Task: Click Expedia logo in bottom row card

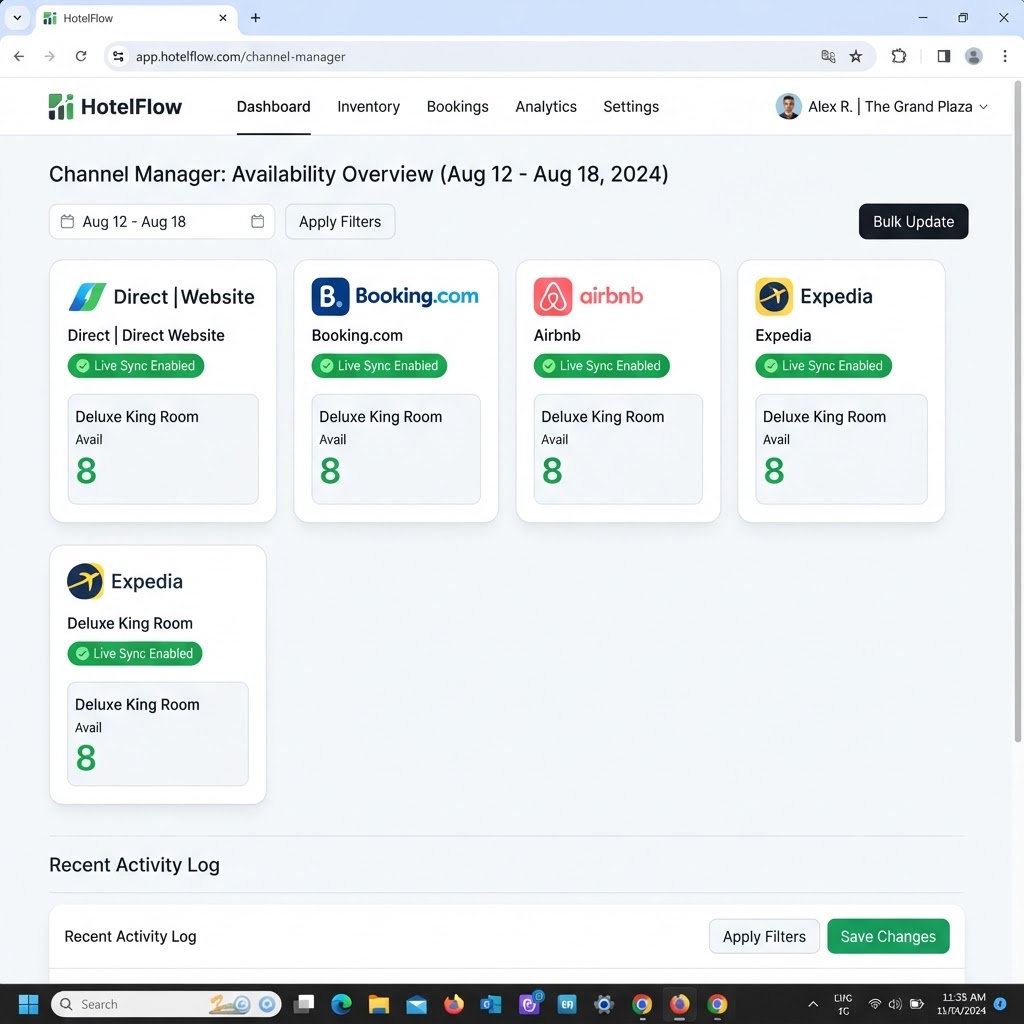Action: pyautogui.click(x=86, y=581)
